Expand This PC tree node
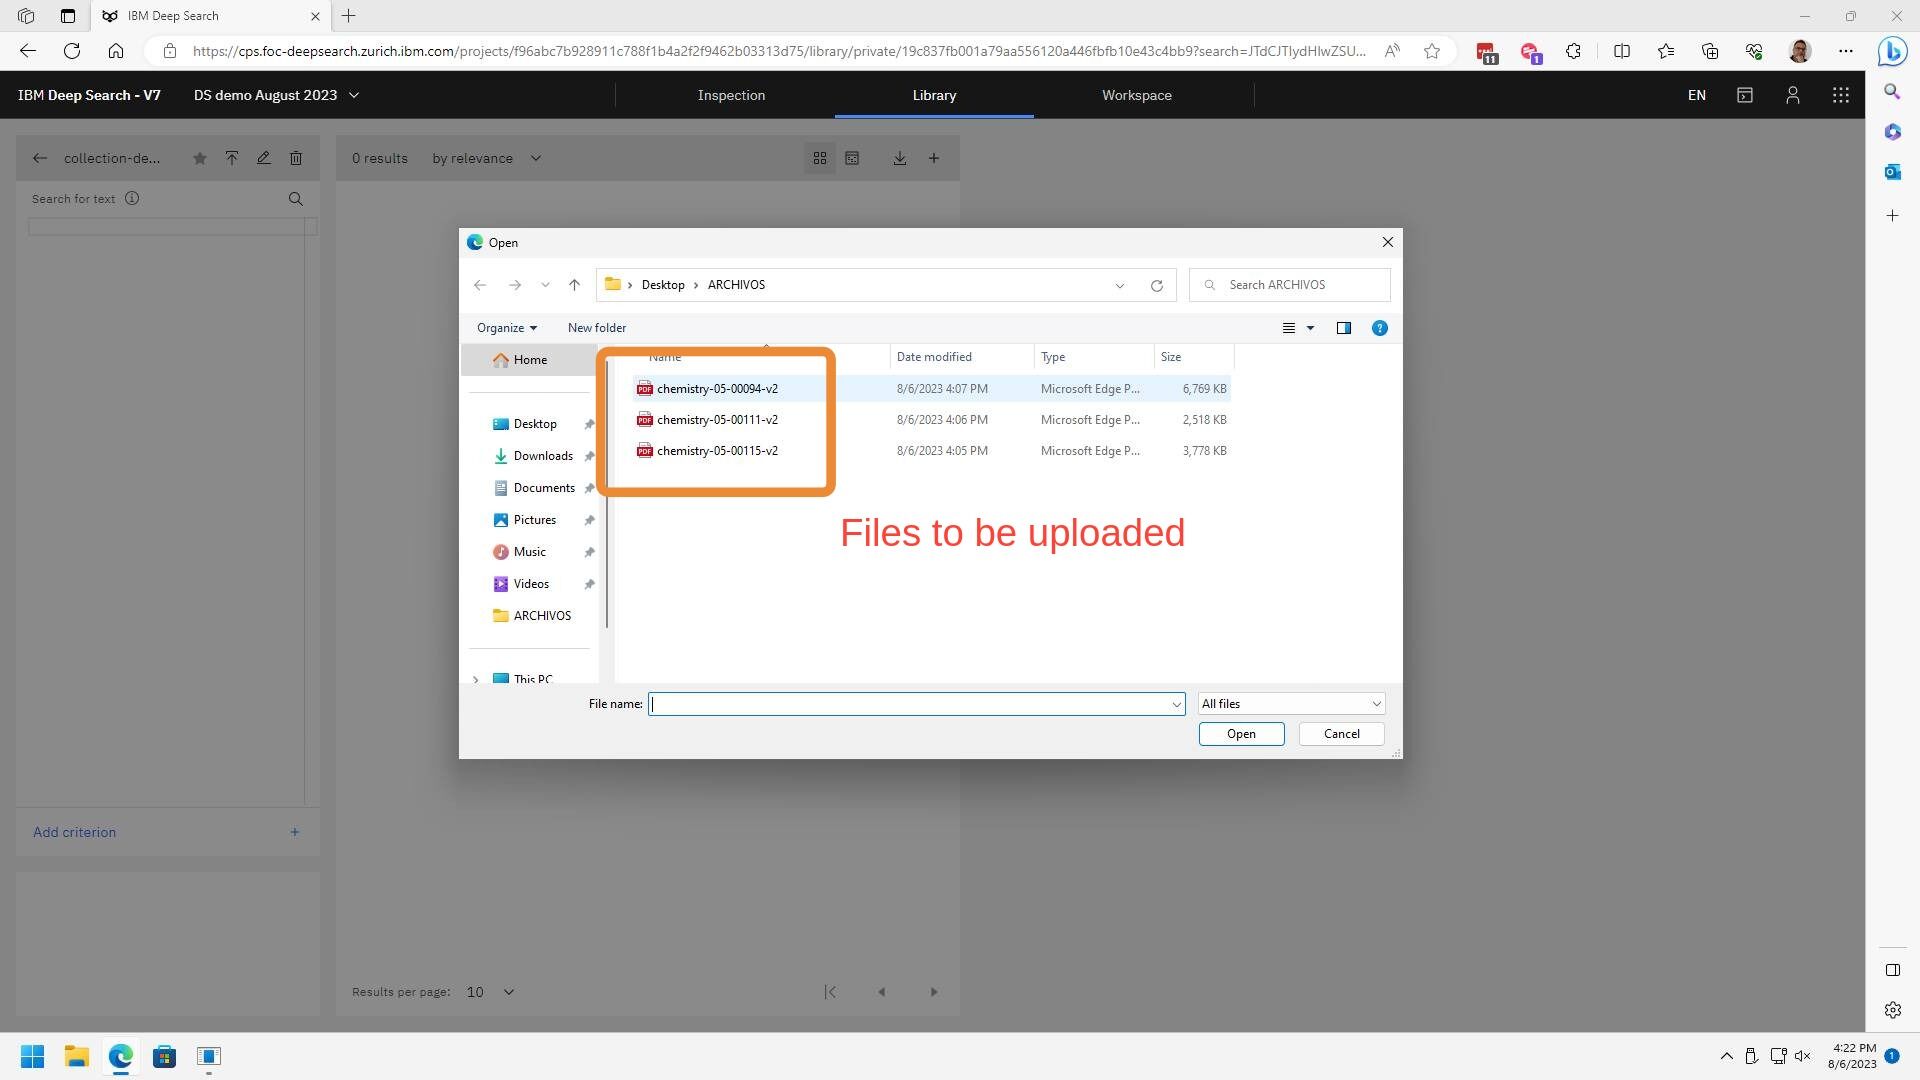Screen dimensions: 1920x1080 (x=476, y=680)
